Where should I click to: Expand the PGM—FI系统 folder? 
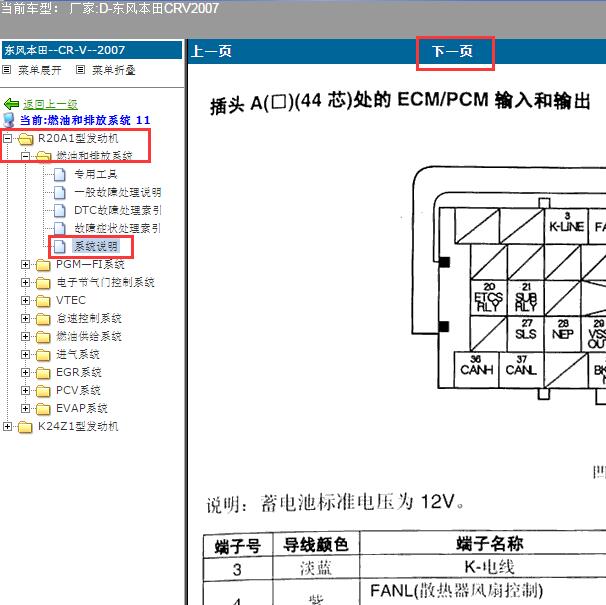click(x=26, y=264)
